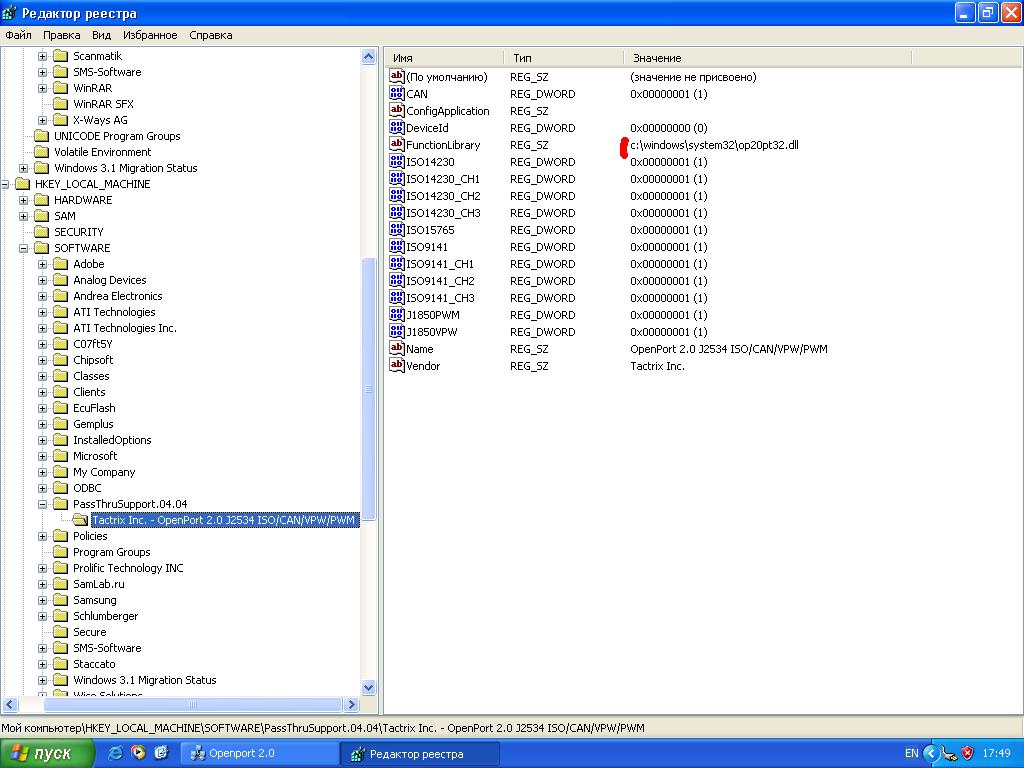The image size is (1024, 768).
Task: Switch to Openport 2.0 taskbar window
Action: [261, 753]
